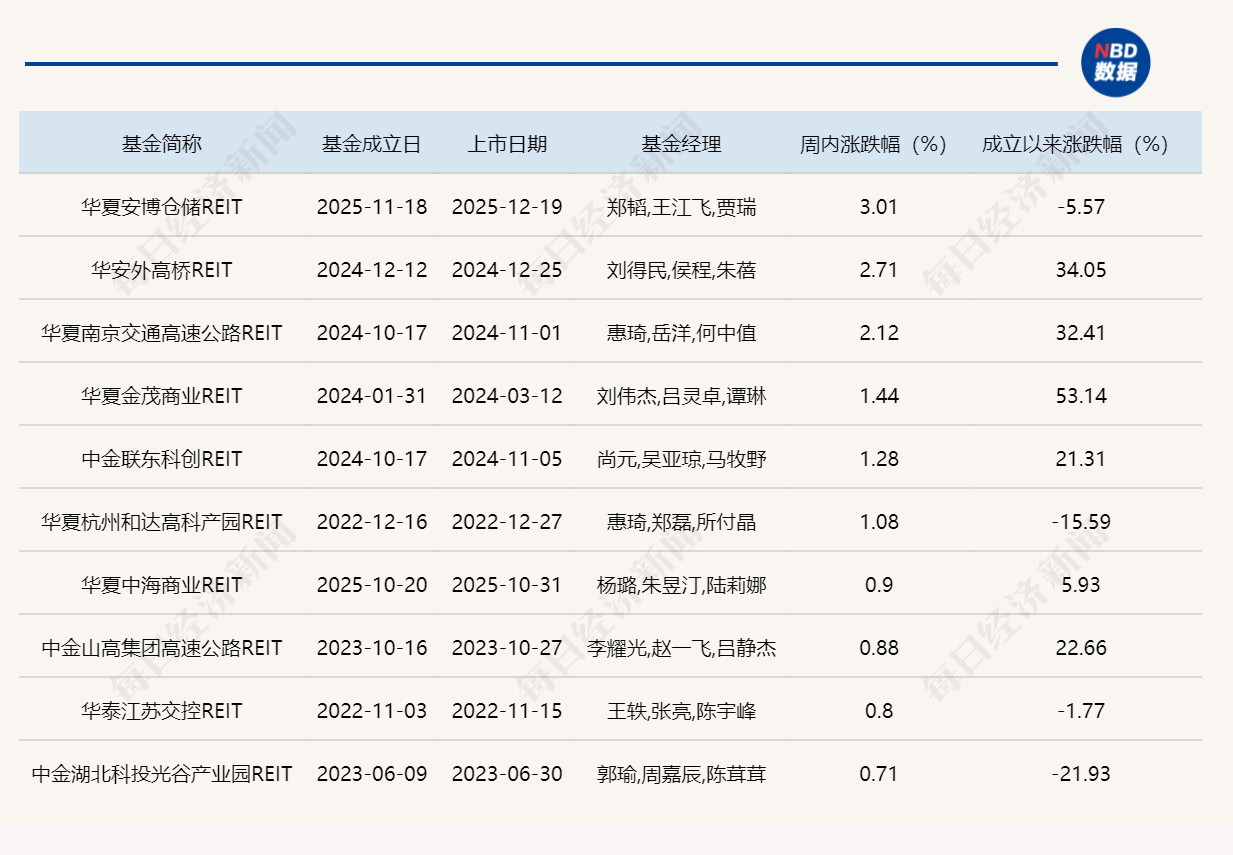Select the 基金成立日 column header
The width and height of the screenshot is (1233, 855).
tap(372, 144)
